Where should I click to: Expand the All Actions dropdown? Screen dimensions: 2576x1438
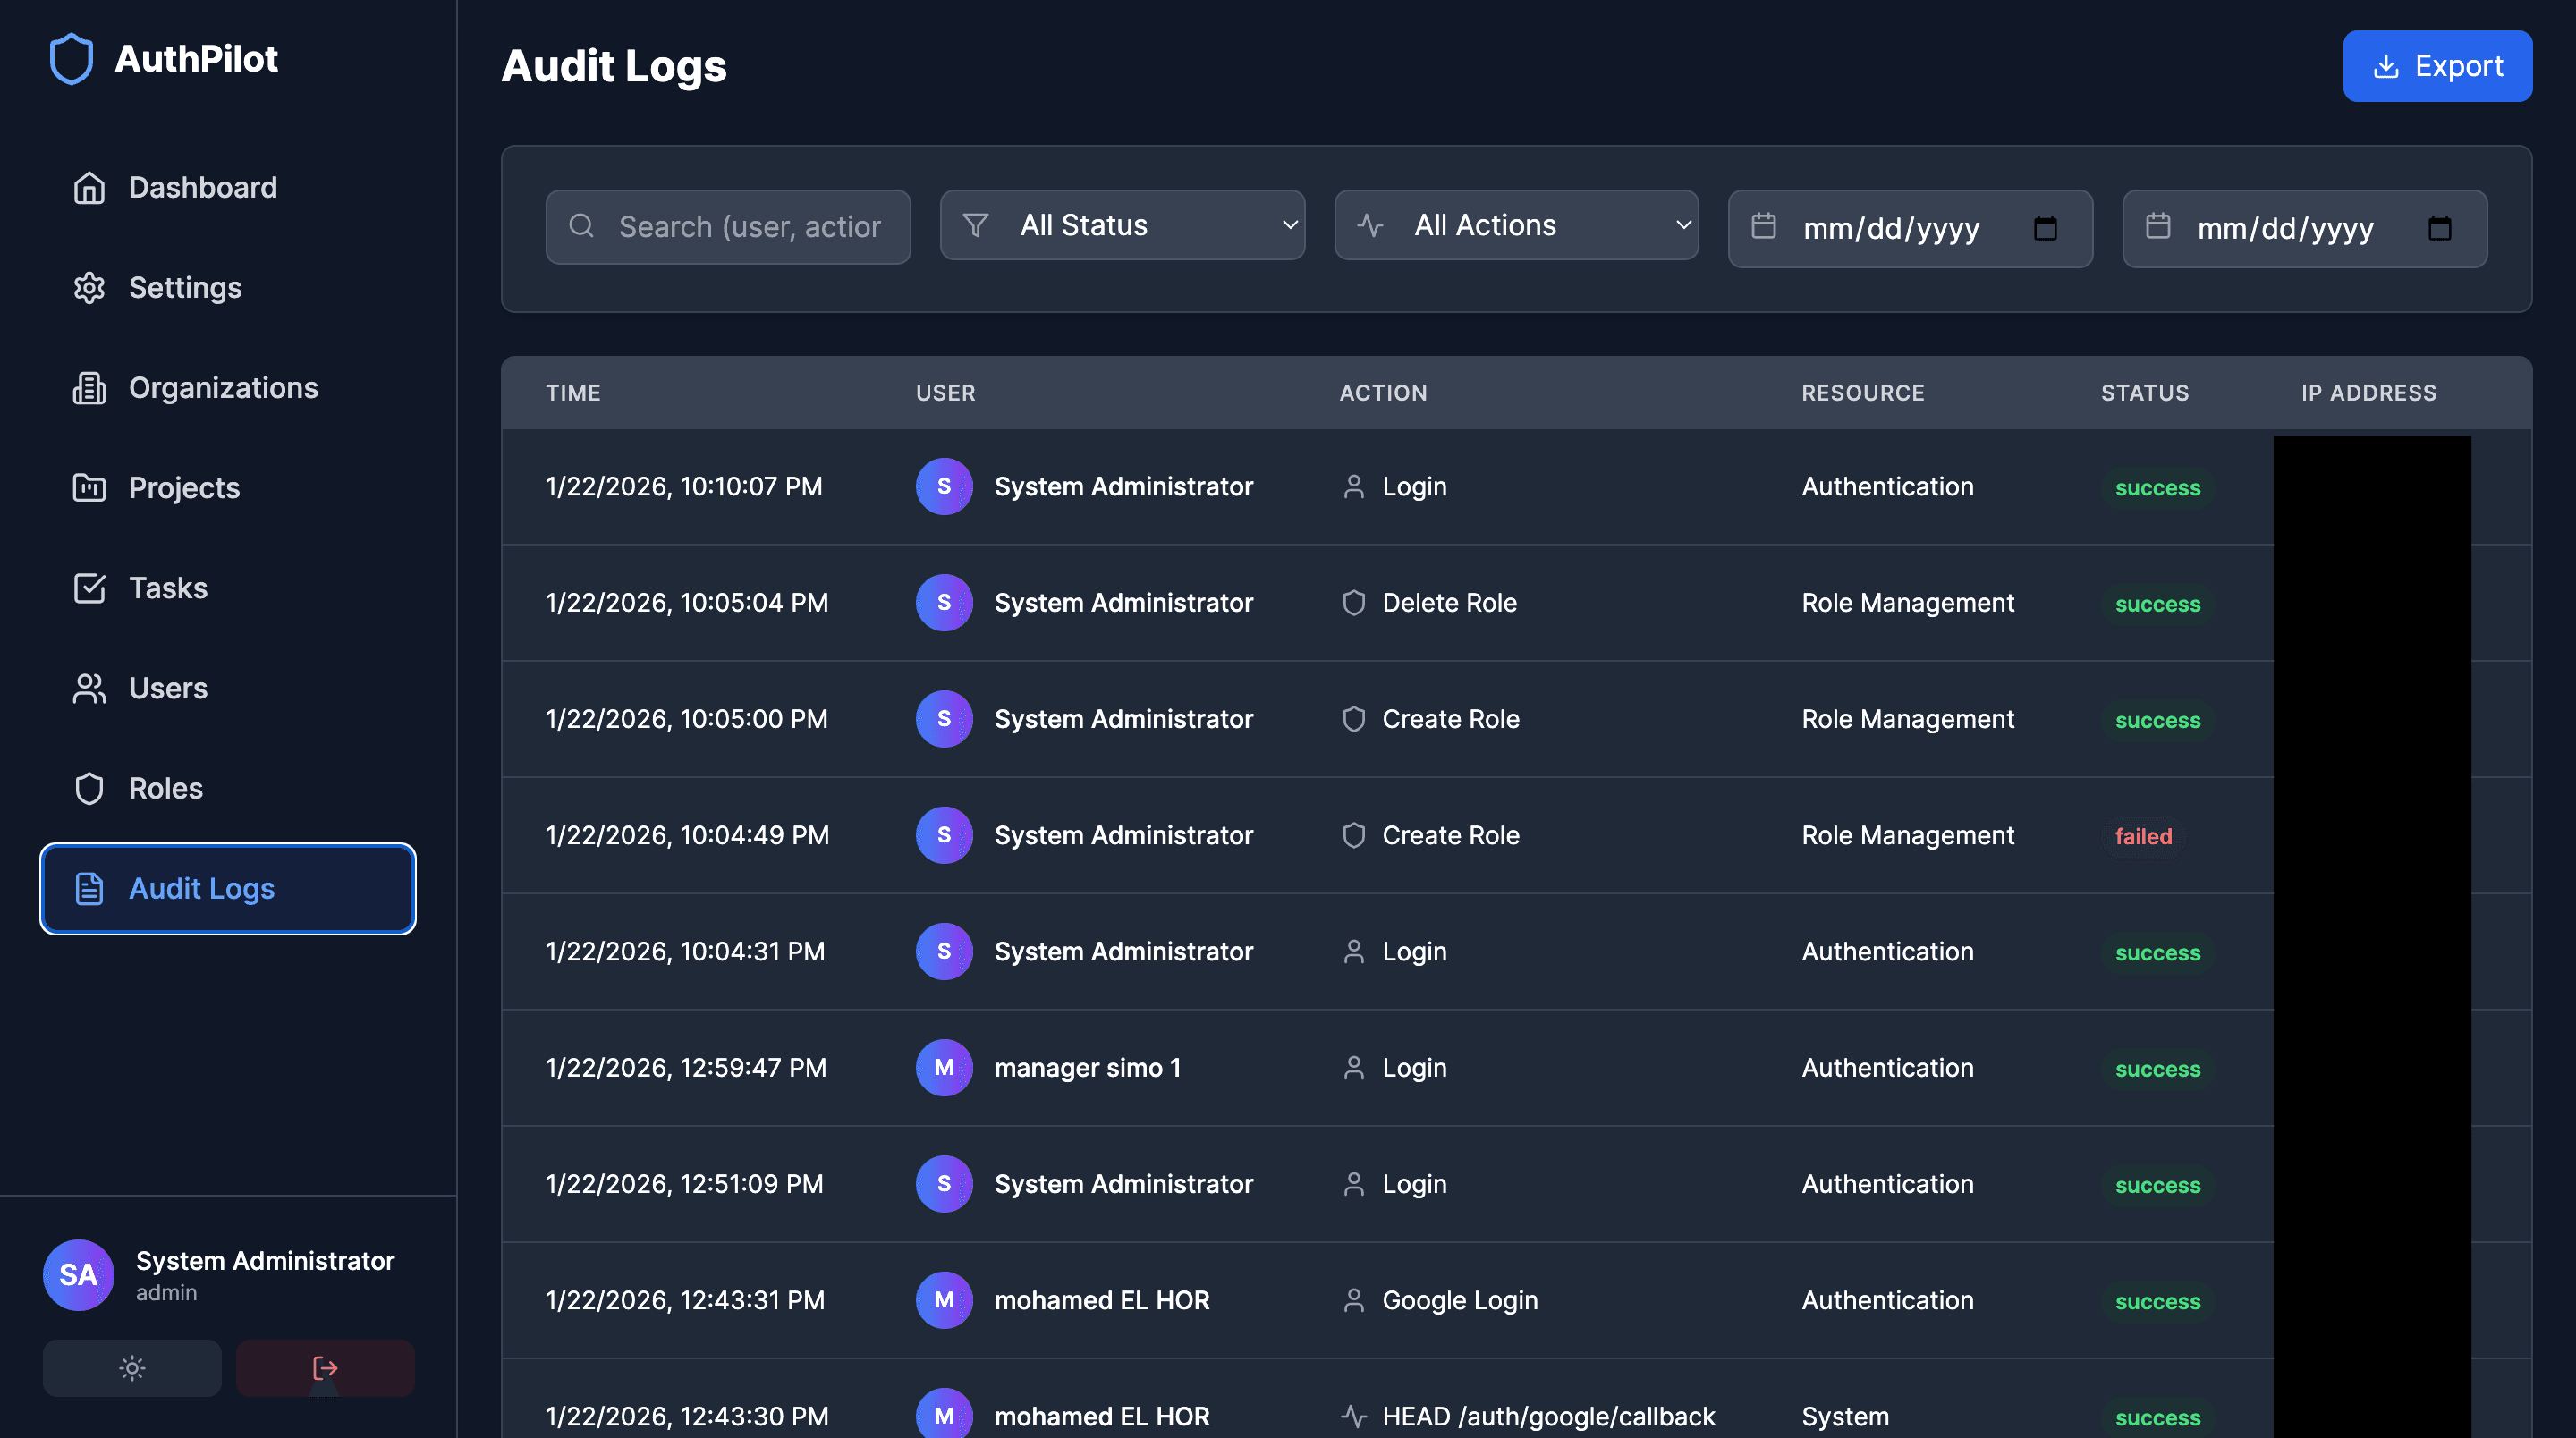click(1516, 225)
